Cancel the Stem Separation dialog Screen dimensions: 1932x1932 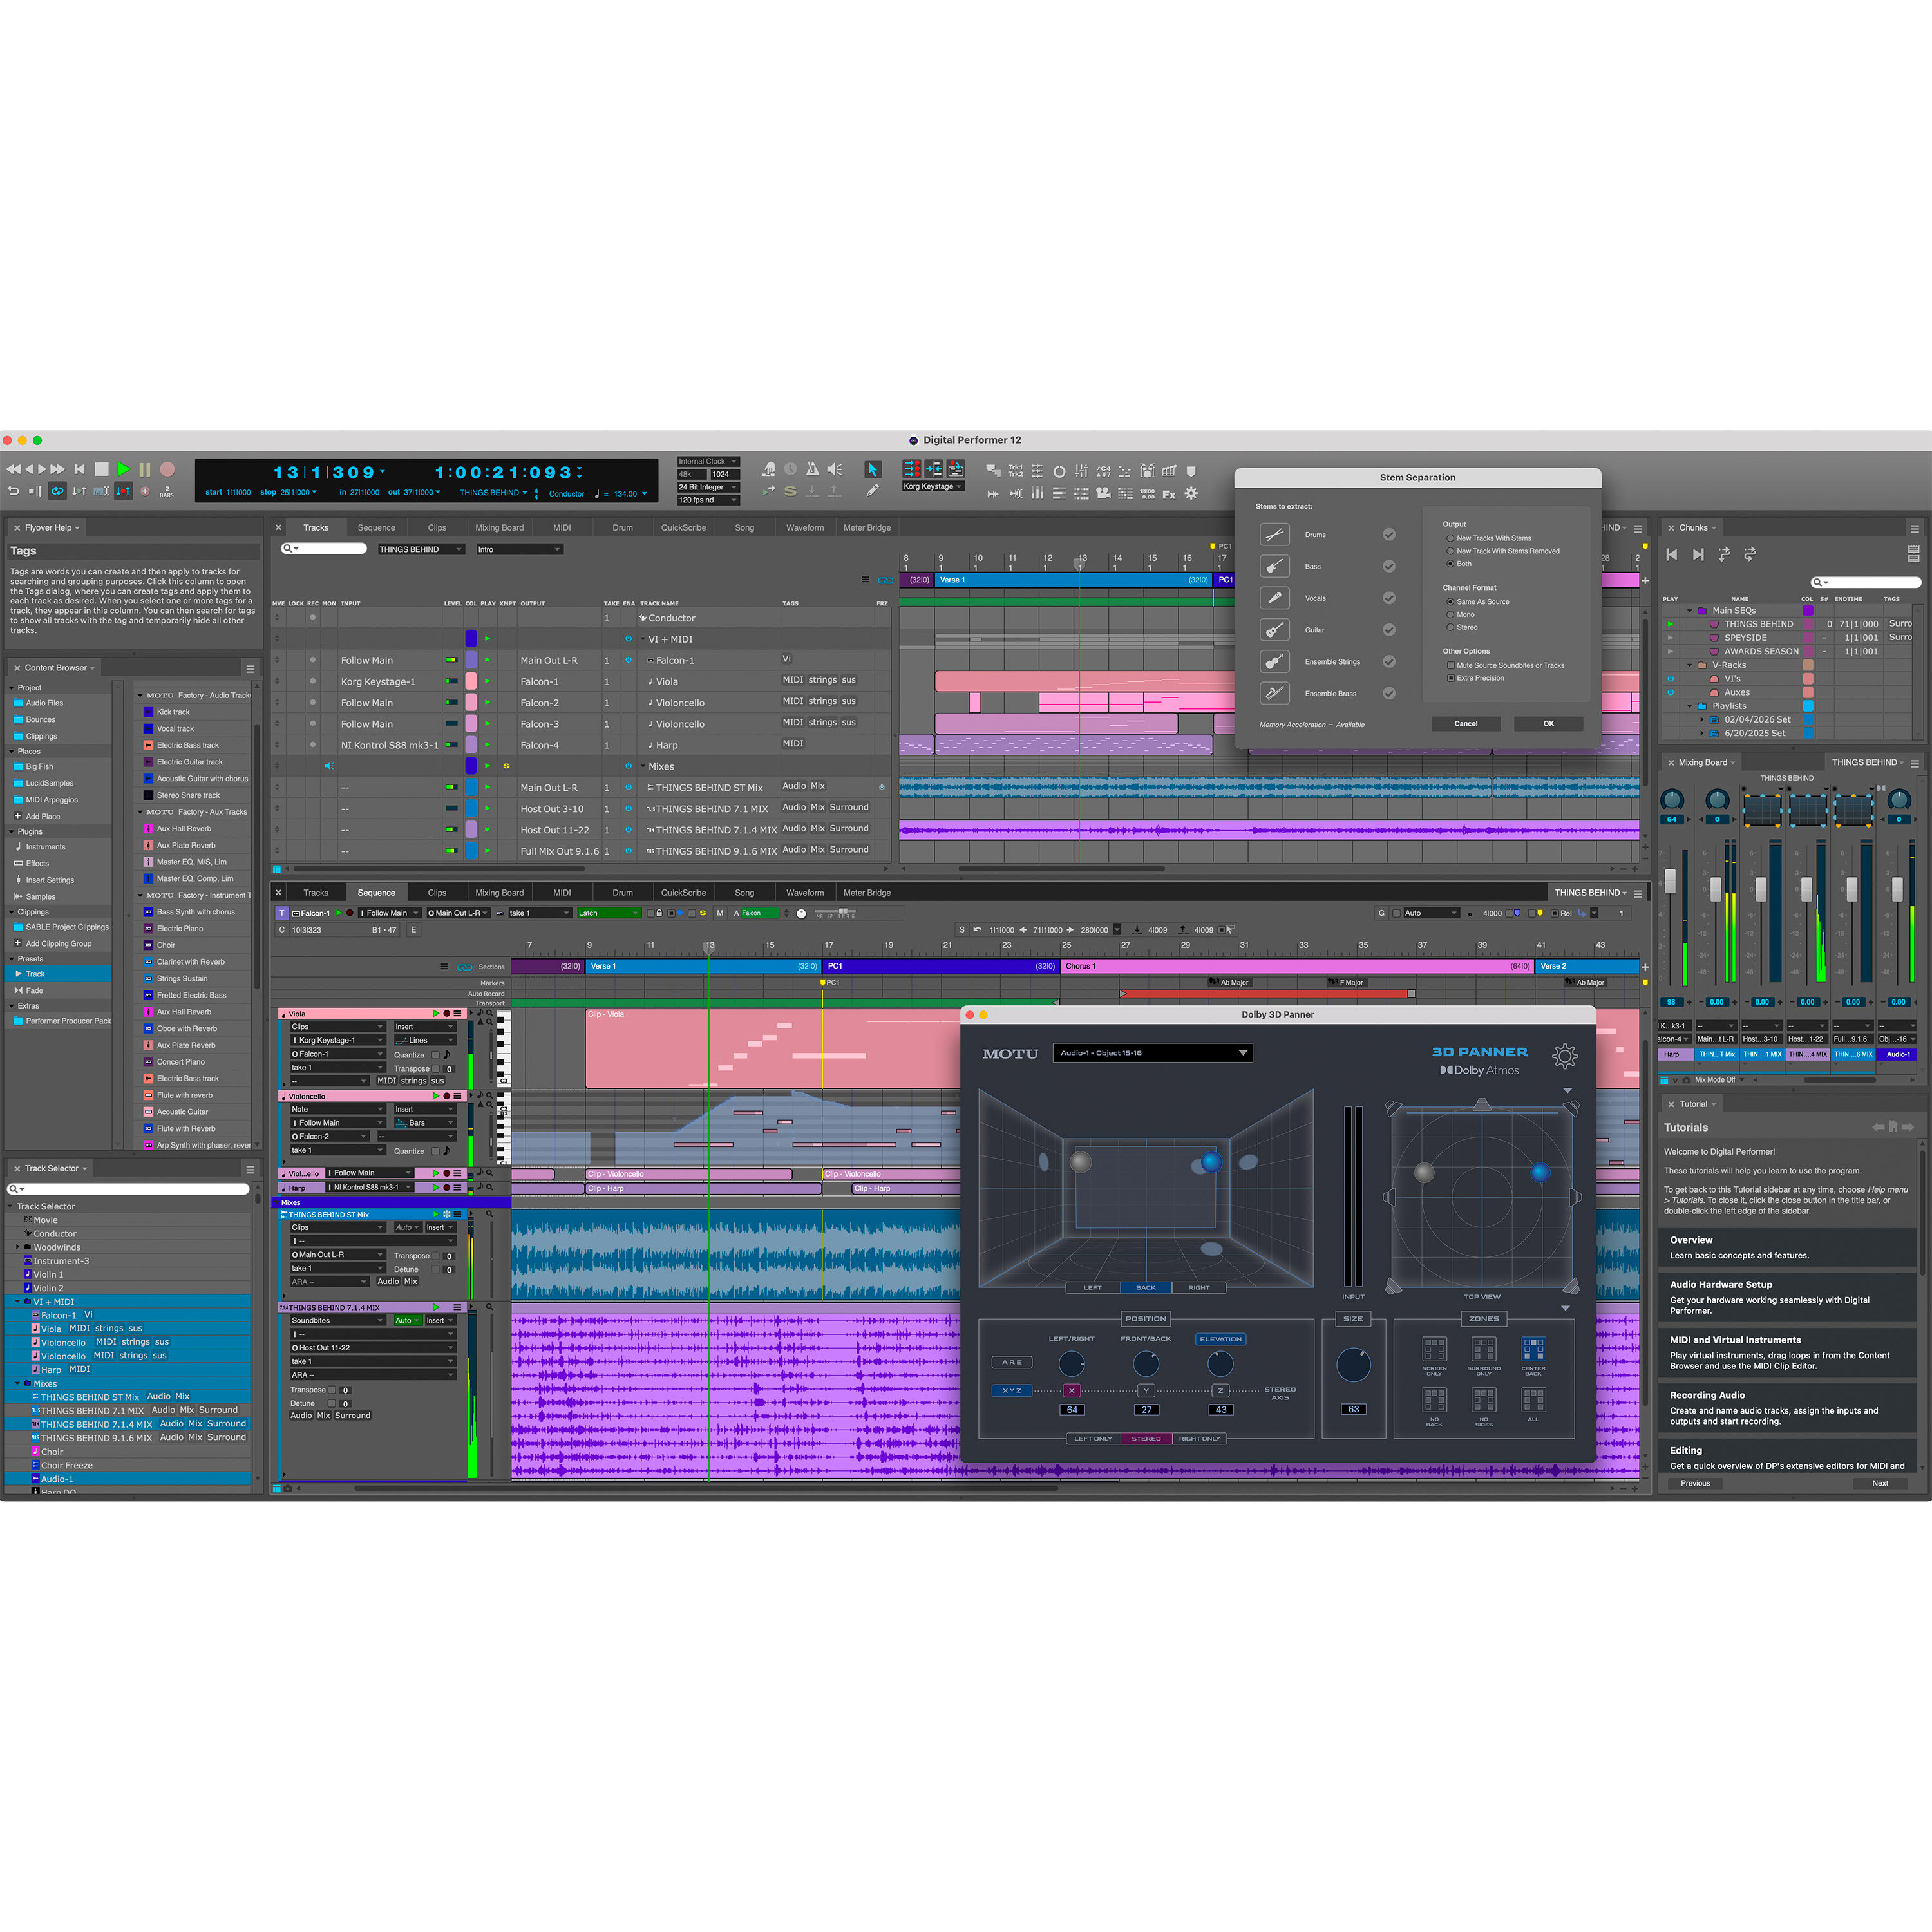click(1465, 723)
